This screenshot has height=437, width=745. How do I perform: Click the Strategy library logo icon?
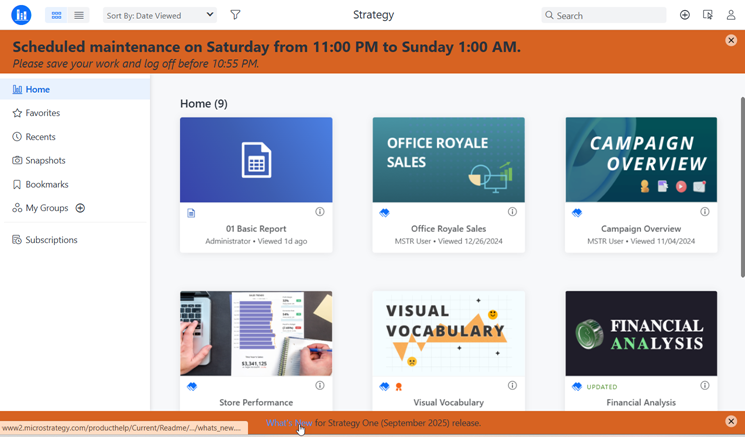[21, 15]
